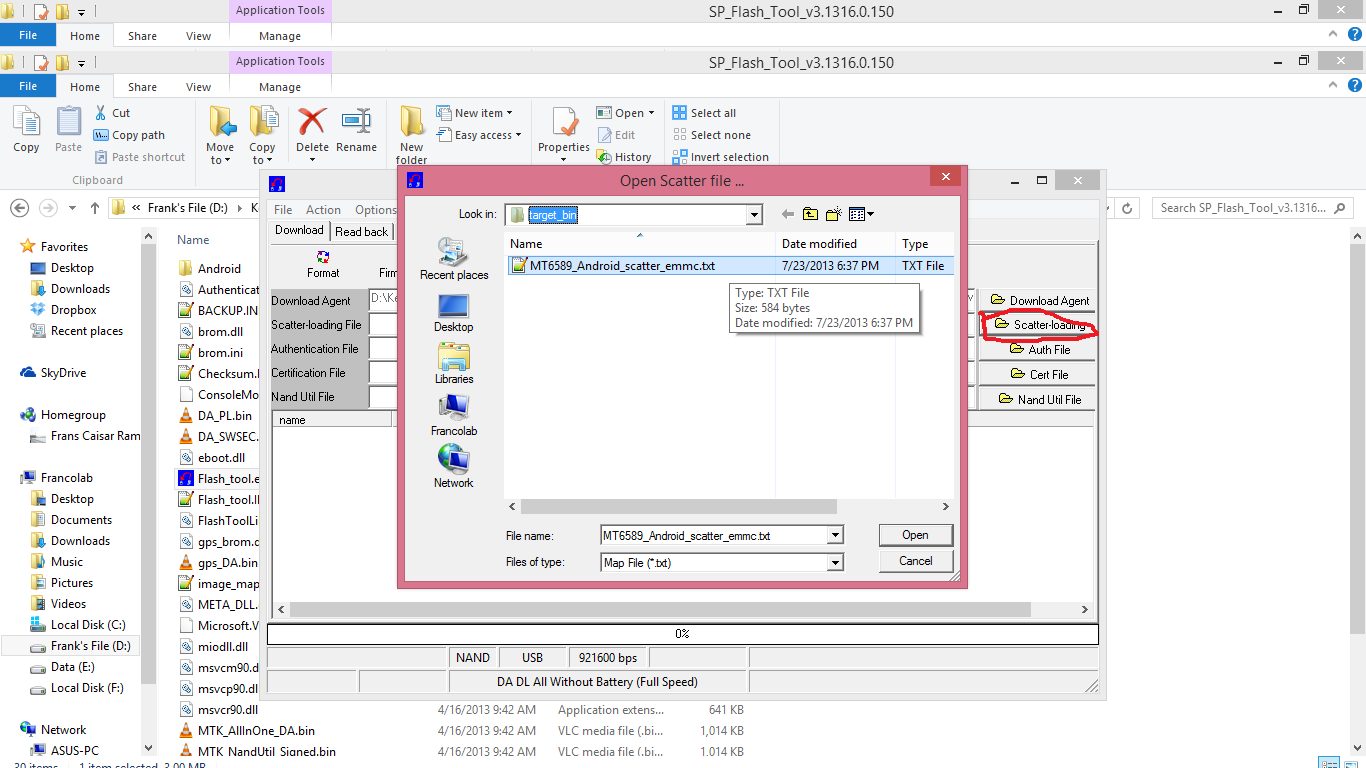
Task: Open File menu in Flash tool window
Action: [283, 210]
